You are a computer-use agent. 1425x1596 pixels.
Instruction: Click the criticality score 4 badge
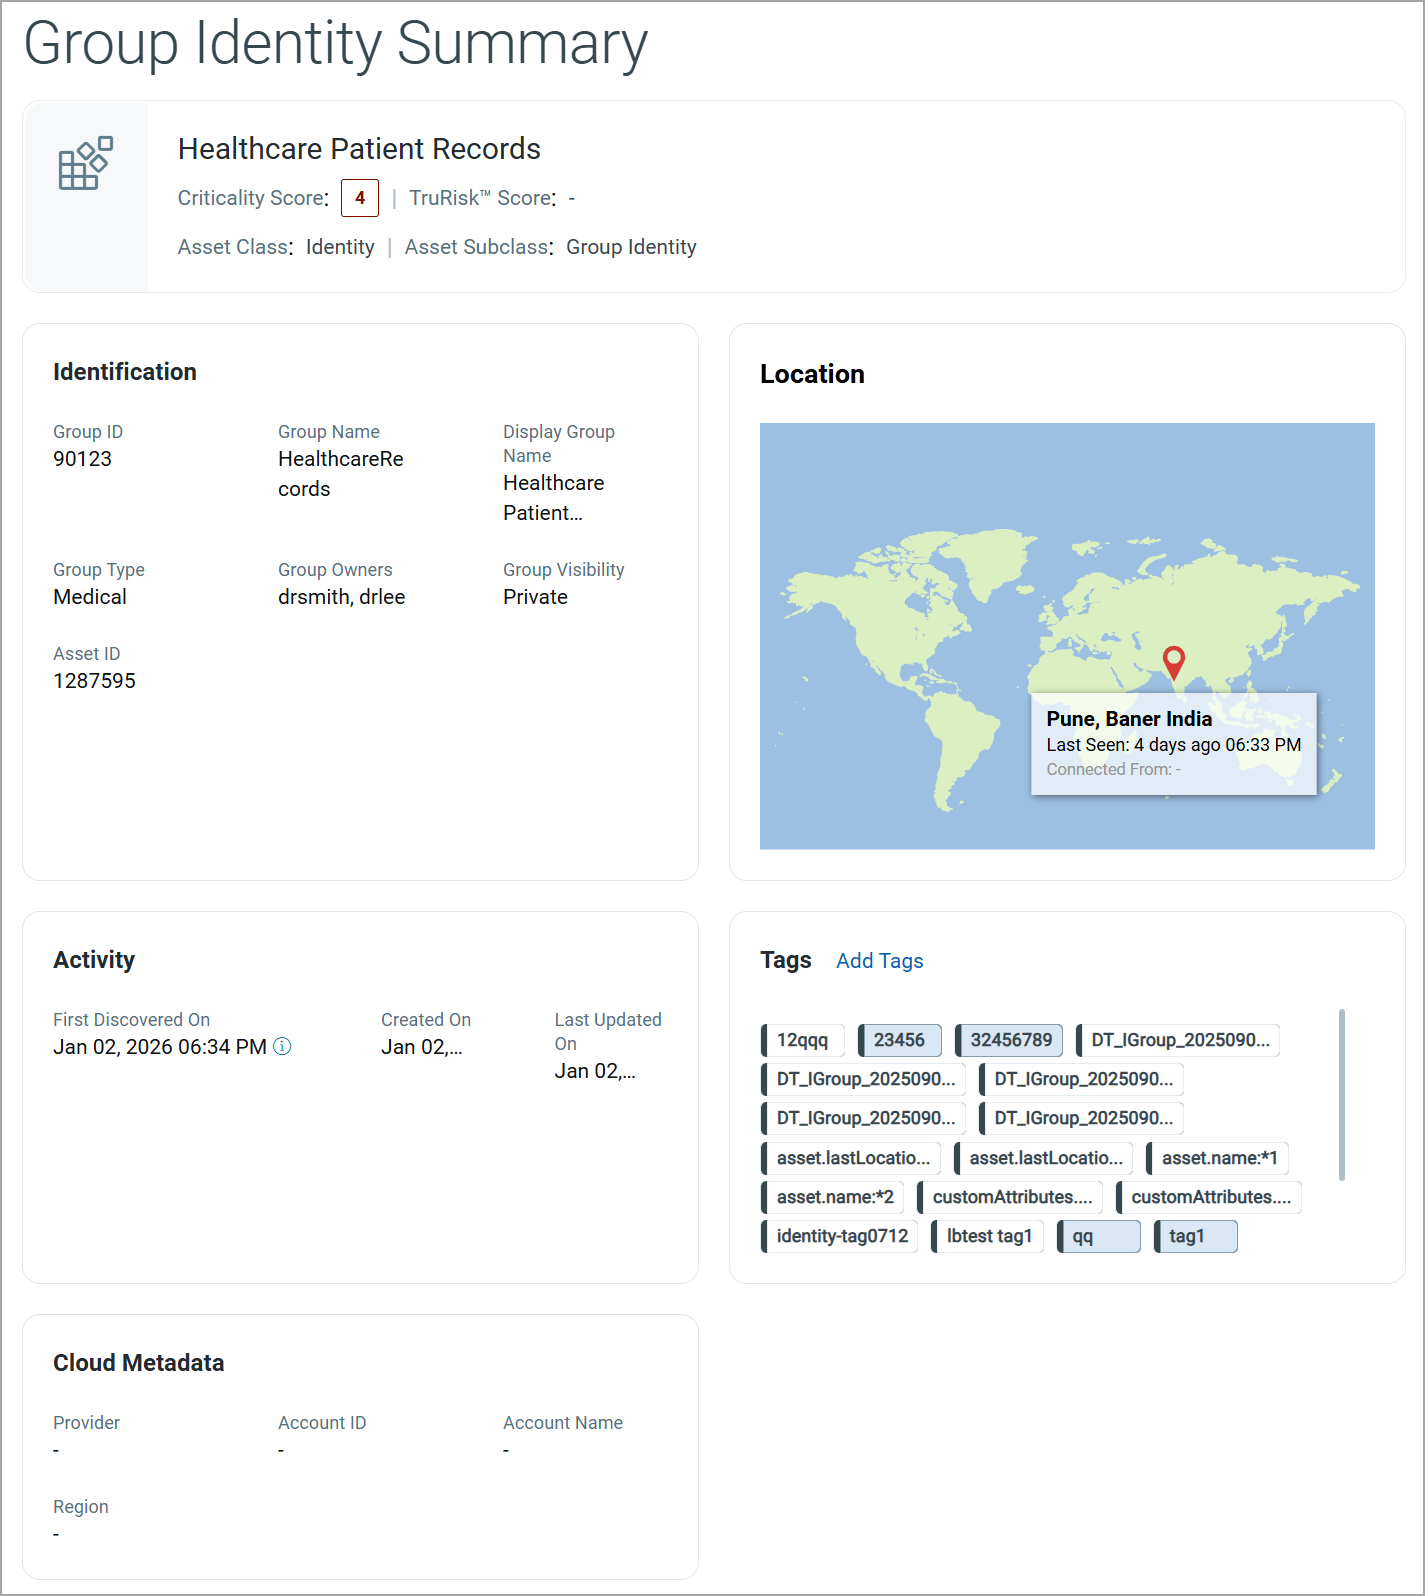360,198
